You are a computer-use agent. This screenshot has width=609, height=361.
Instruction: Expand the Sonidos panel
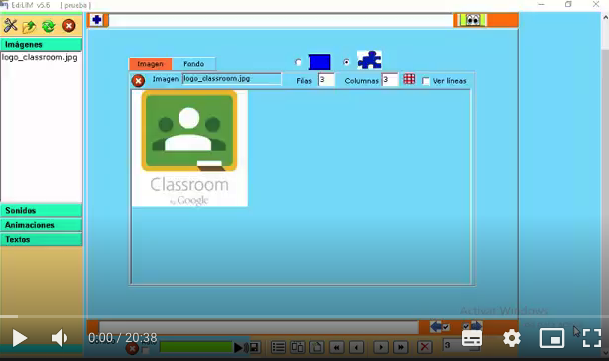(41, 211)
